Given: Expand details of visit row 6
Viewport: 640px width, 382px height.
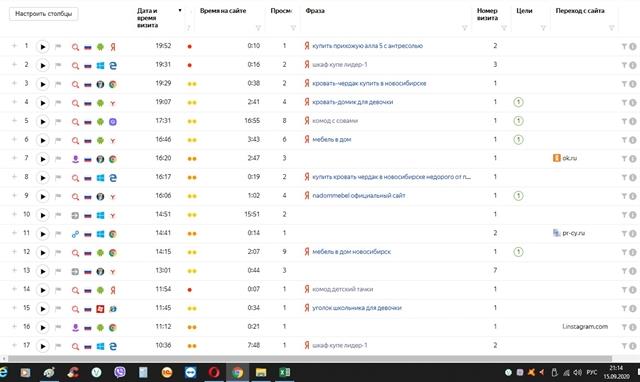Looking at the screenshot, I should (14, 140).
